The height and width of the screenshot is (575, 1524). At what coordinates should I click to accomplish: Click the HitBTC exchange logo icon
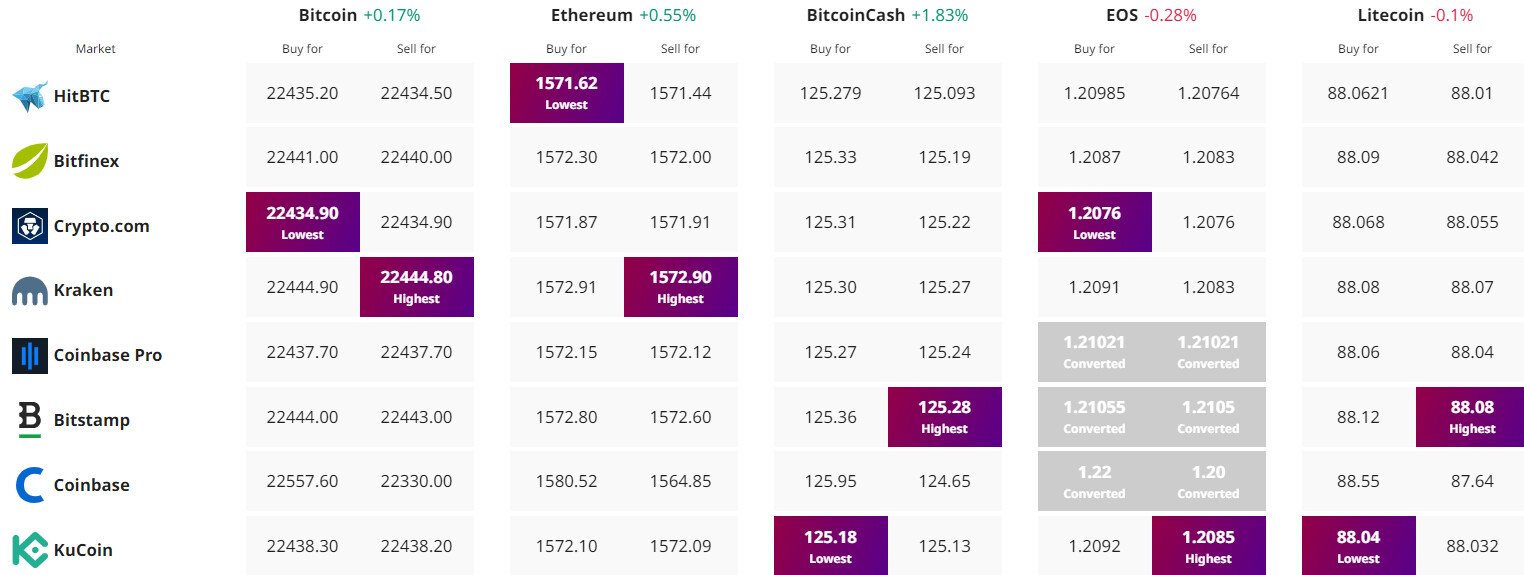pos(30,97)
